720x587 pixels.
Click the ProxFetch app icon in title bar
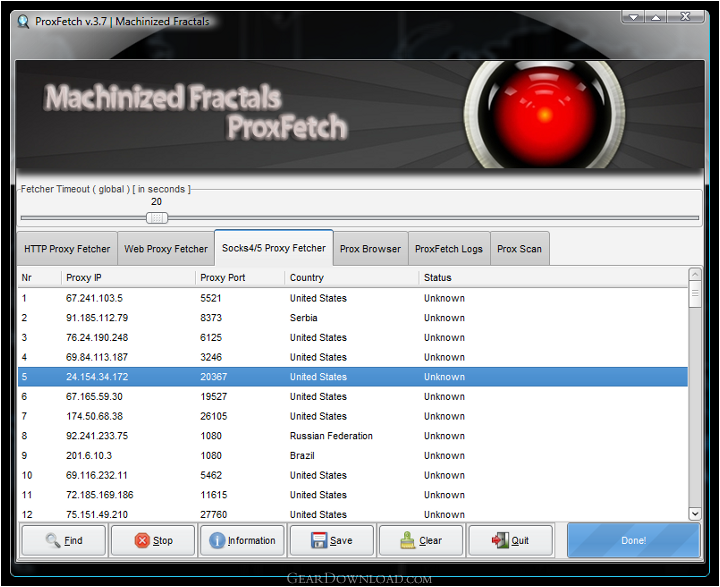point(23,22)
